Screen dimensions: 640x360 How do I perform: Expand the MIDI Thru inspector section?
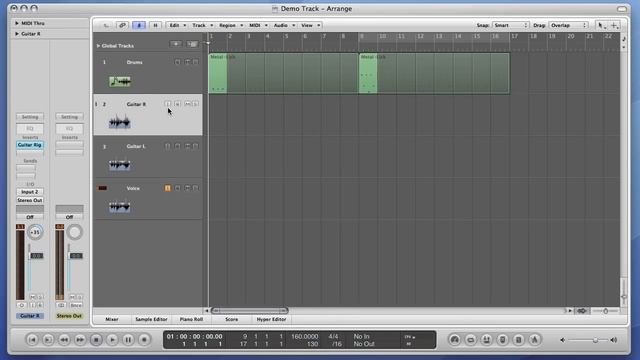pos(17,23)
